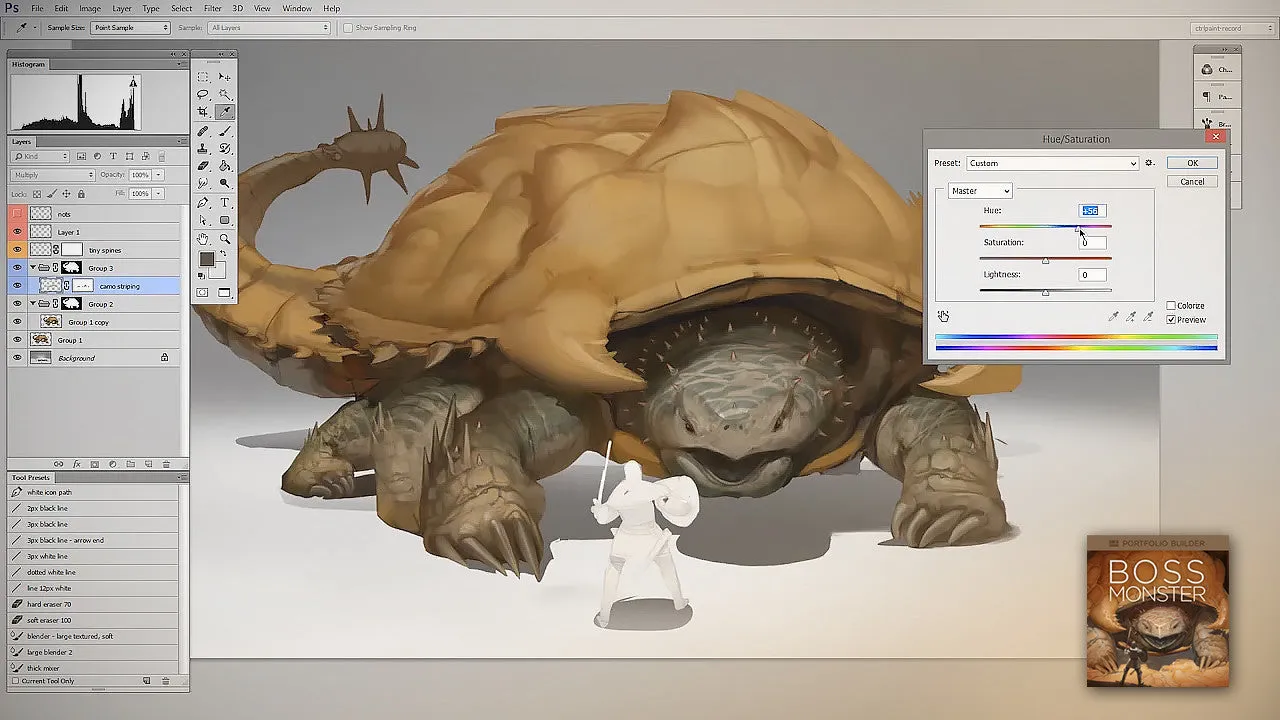Select the History Brush tool
This screenshot has height=720, width=1280.
click(225, 148)
